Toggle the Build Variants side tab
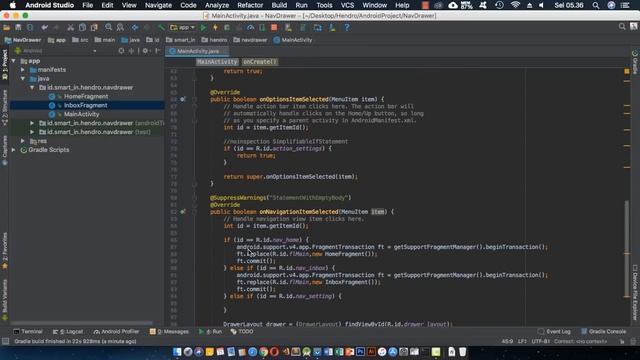Image resolution: width=640 pixels, height=360 pixels. pyautogui.click(x=5, y=300)
